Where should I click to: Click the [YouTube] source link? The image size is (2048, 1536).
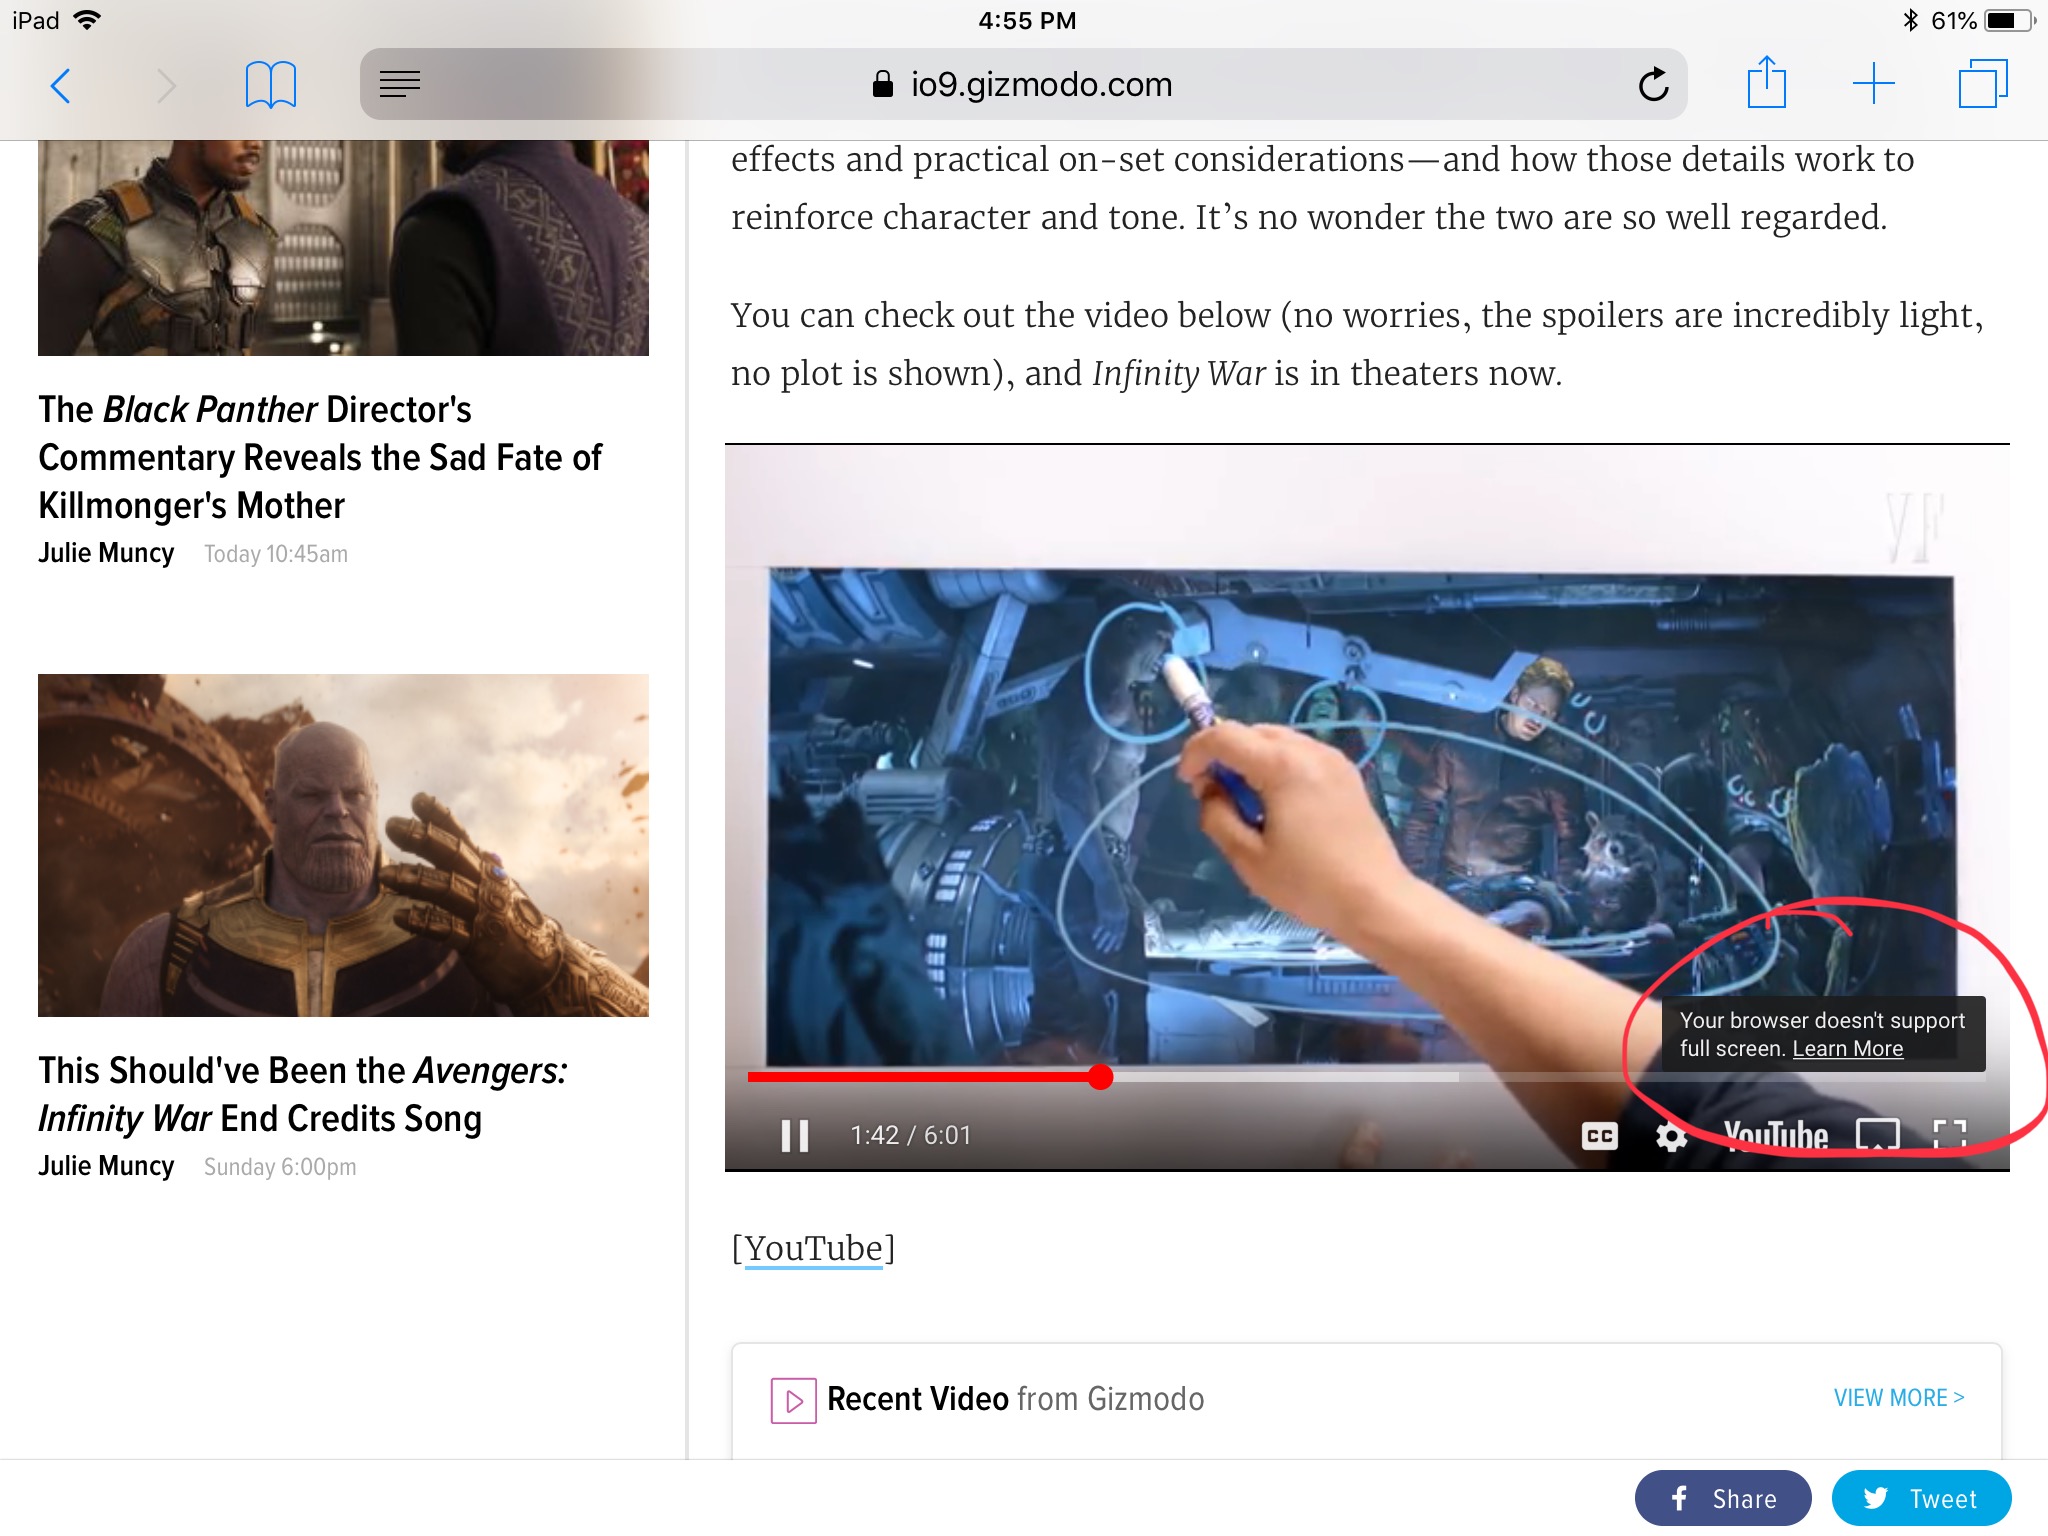(x=813, y=1248)
